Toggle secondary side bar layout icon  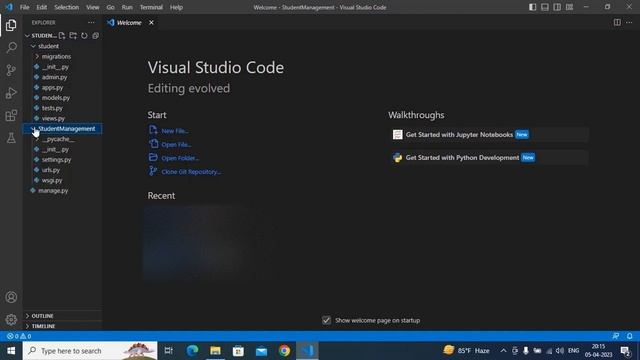pos(557,7)
